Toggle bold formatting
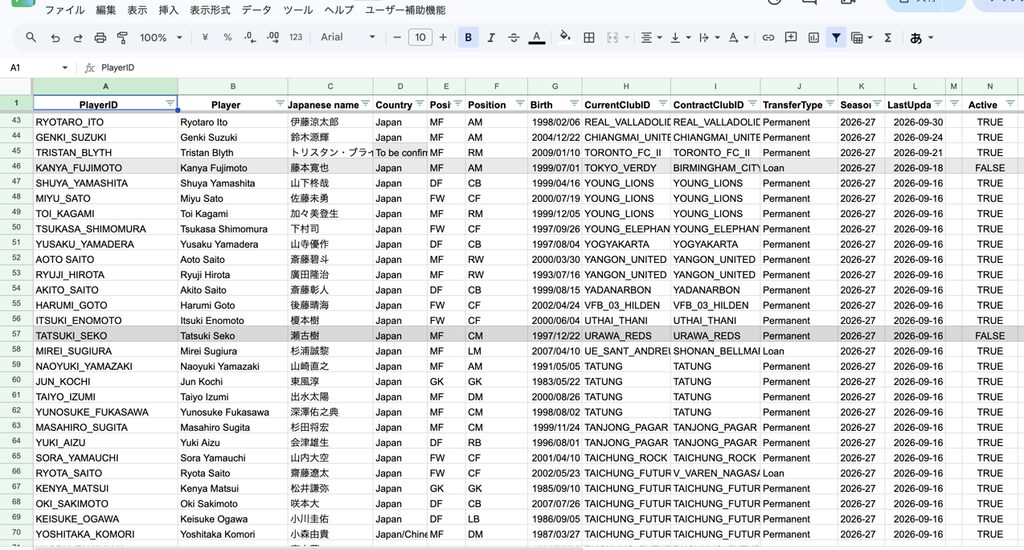This screenshot has width=1024, height=550. [x=468, y=38]
